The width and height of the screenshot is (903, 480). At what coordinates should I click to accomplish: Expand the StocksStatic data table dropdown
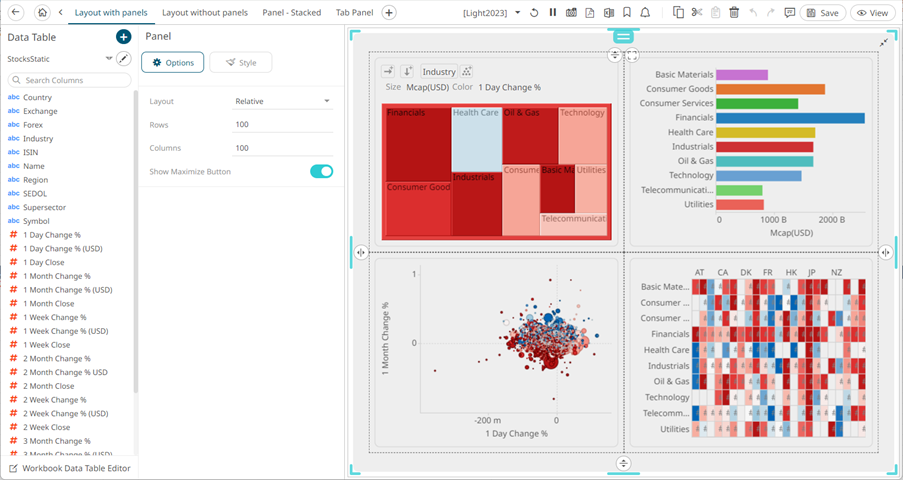tap(108, 59)
